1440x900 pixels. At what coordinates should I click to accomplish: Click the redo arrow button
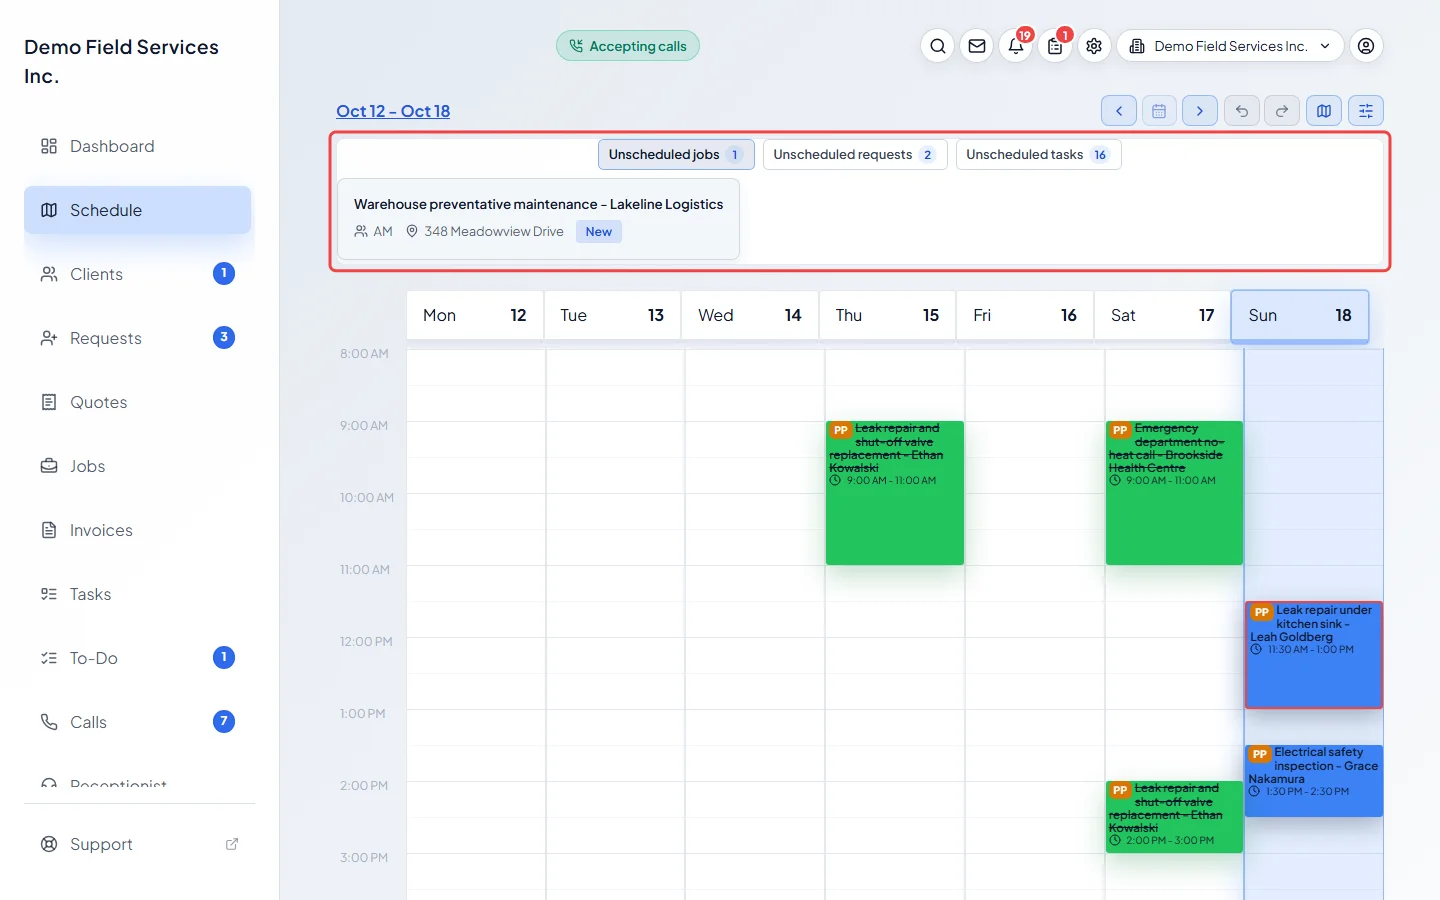1282,111
